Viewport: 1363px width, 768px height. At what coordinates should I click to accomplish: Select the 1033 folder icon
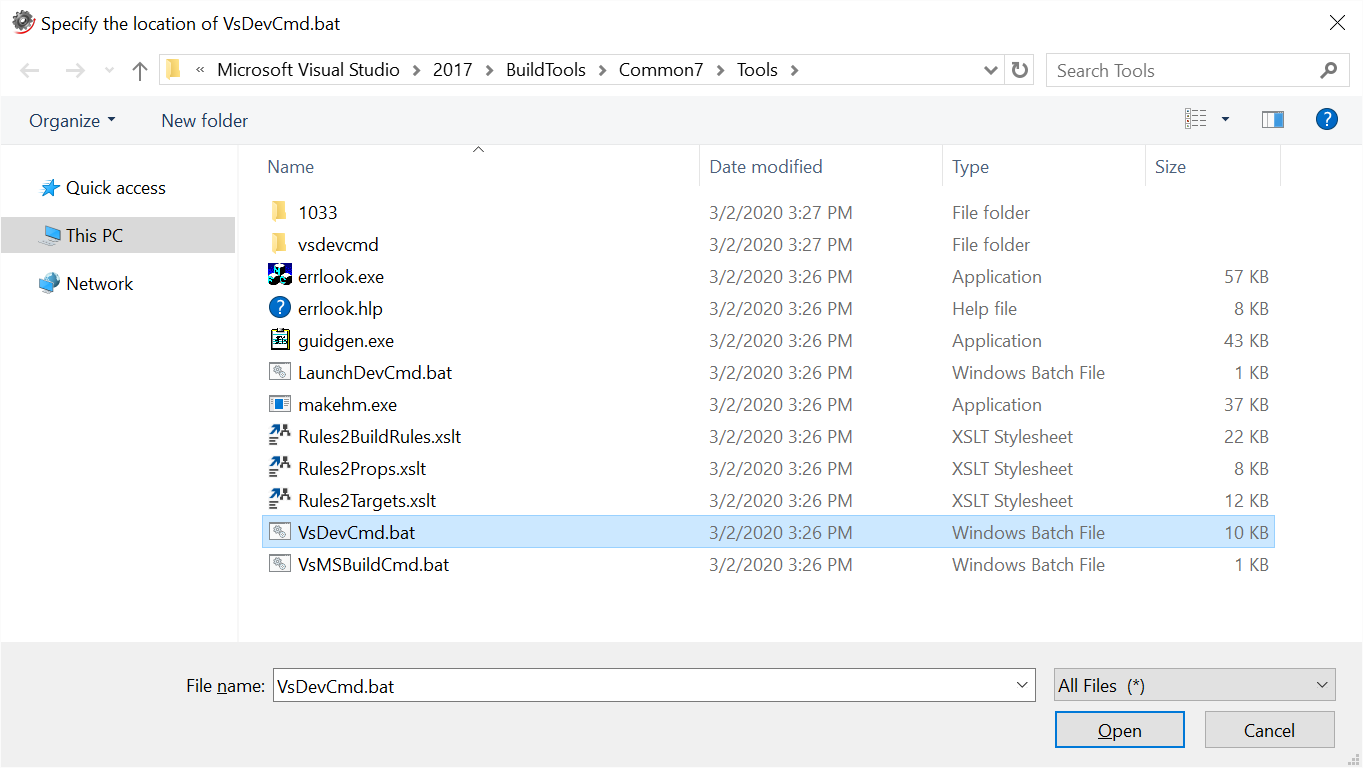click(280, 211)
